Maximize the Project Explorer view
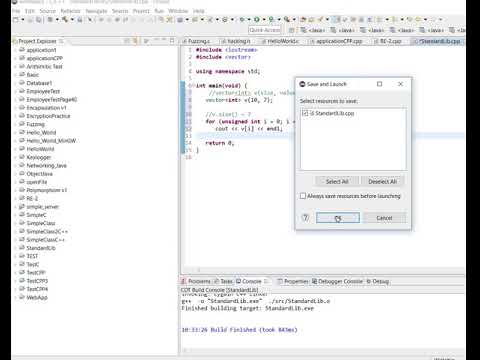Viewport: 480px width, 360px height. click(172, 41)
